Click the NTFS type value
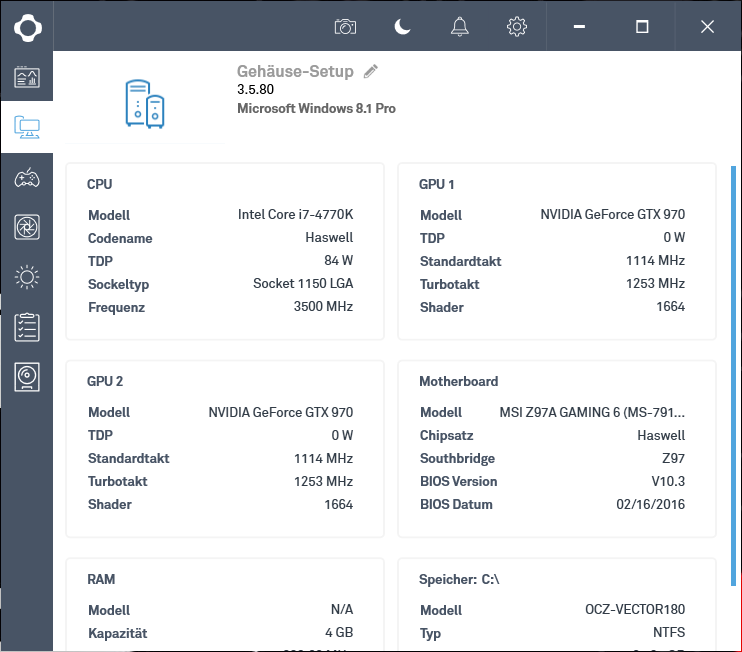742x652 pixels. [x=669, y=632]
